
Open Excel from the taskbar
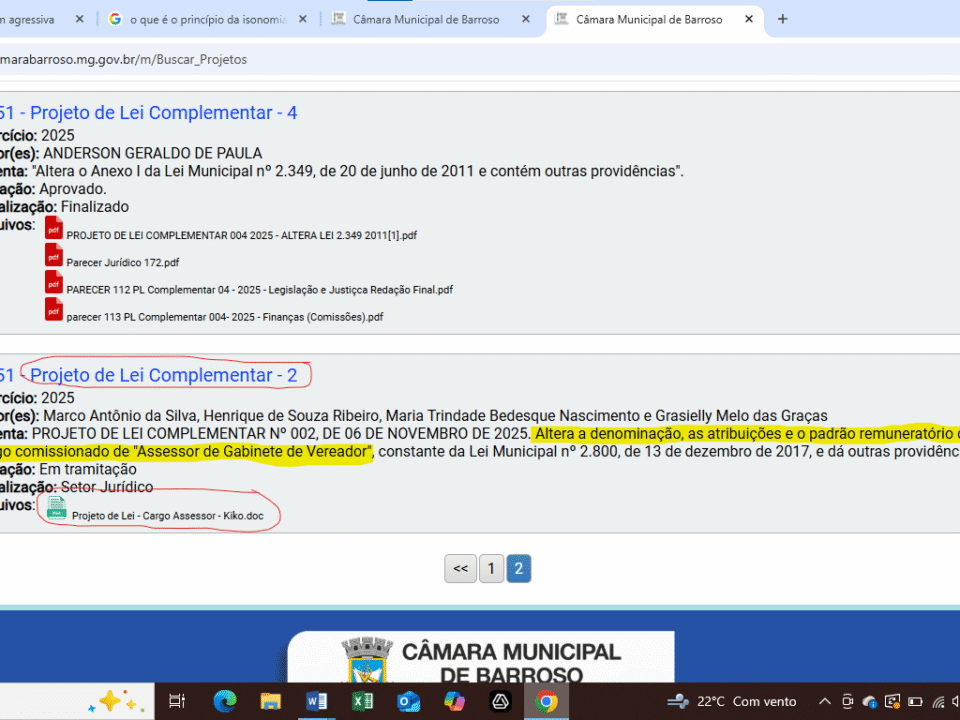point(362,701)
